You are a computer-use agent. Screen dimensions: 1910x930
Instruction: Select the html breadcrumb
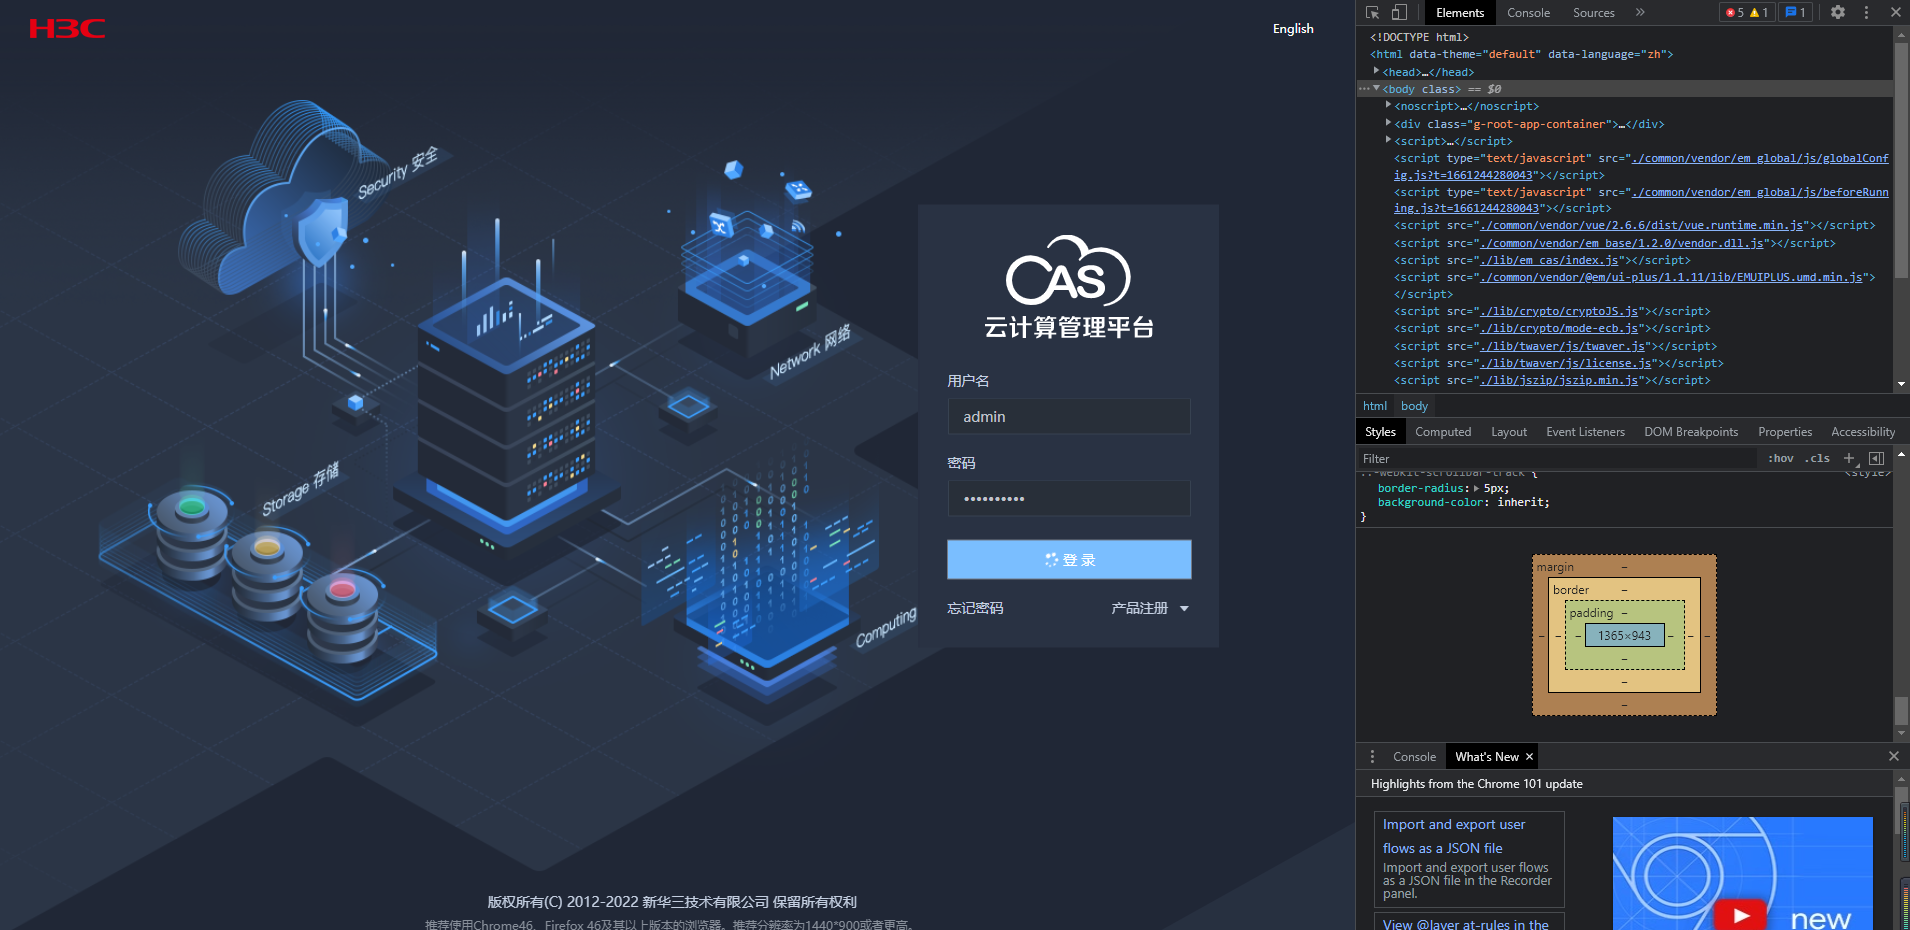[x=1375, y=406]
